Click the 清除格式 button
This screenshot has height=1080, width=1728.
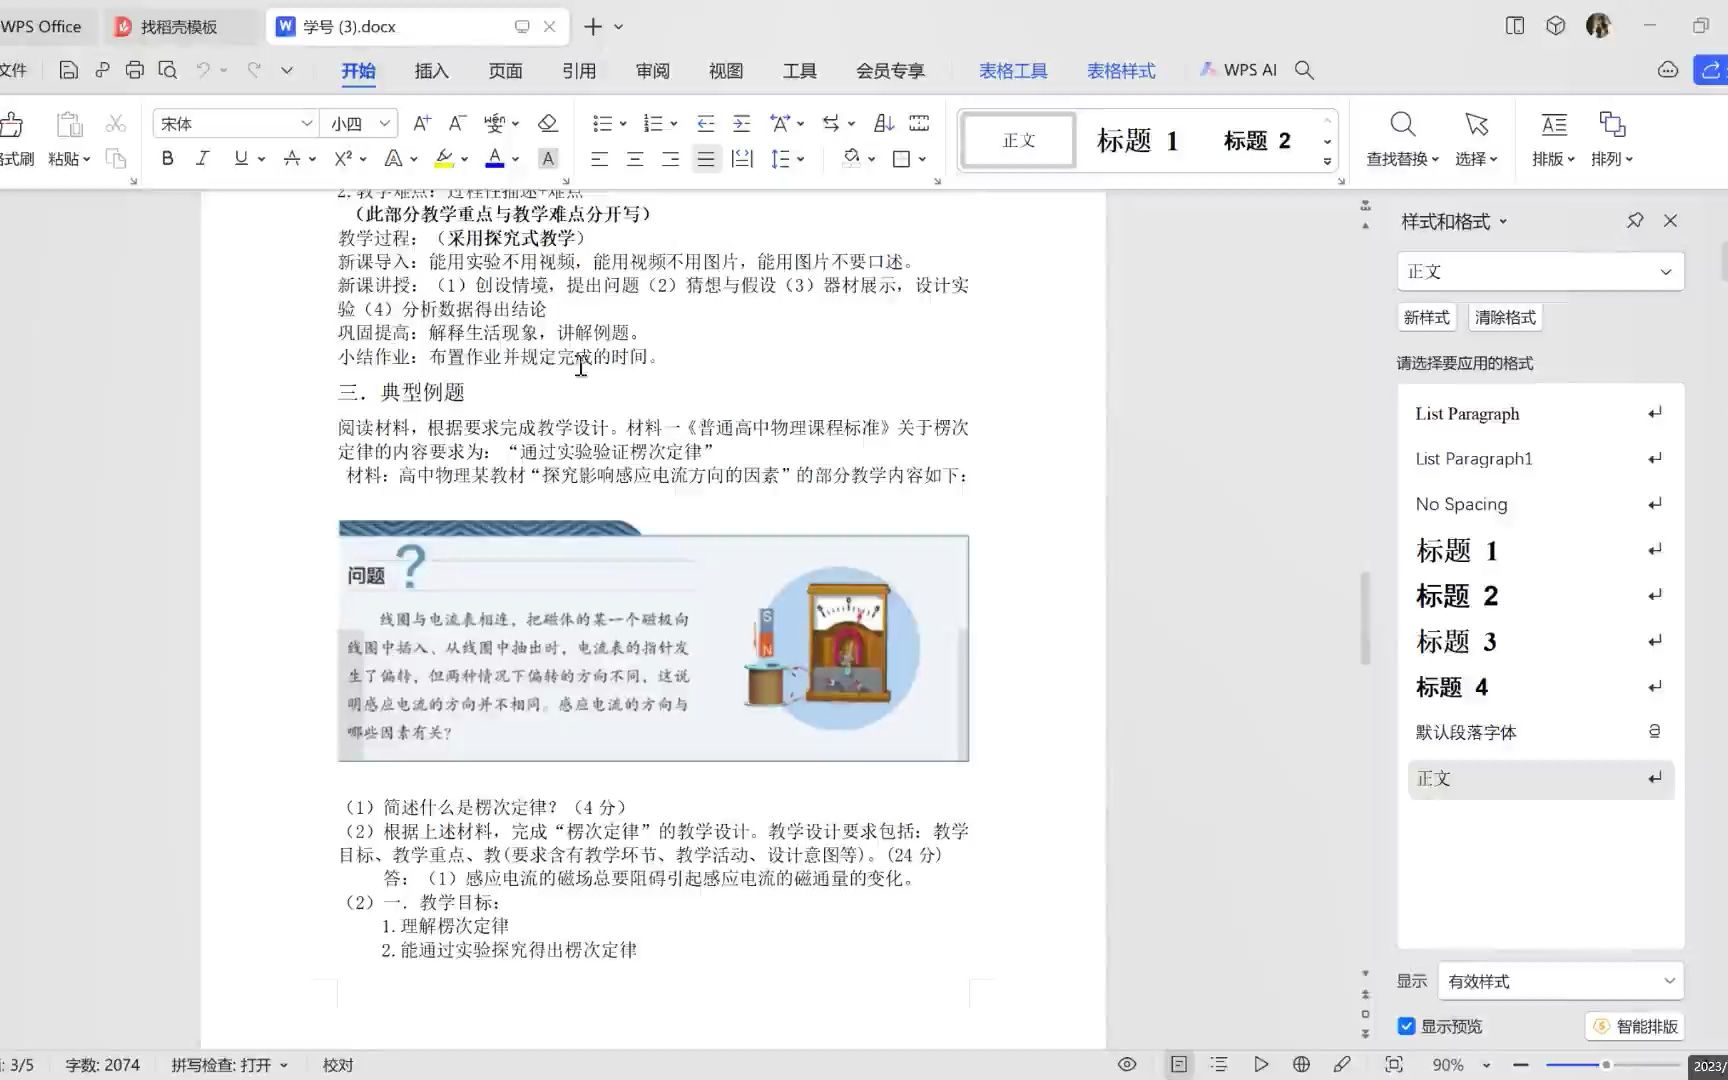tap(1504, 317)
